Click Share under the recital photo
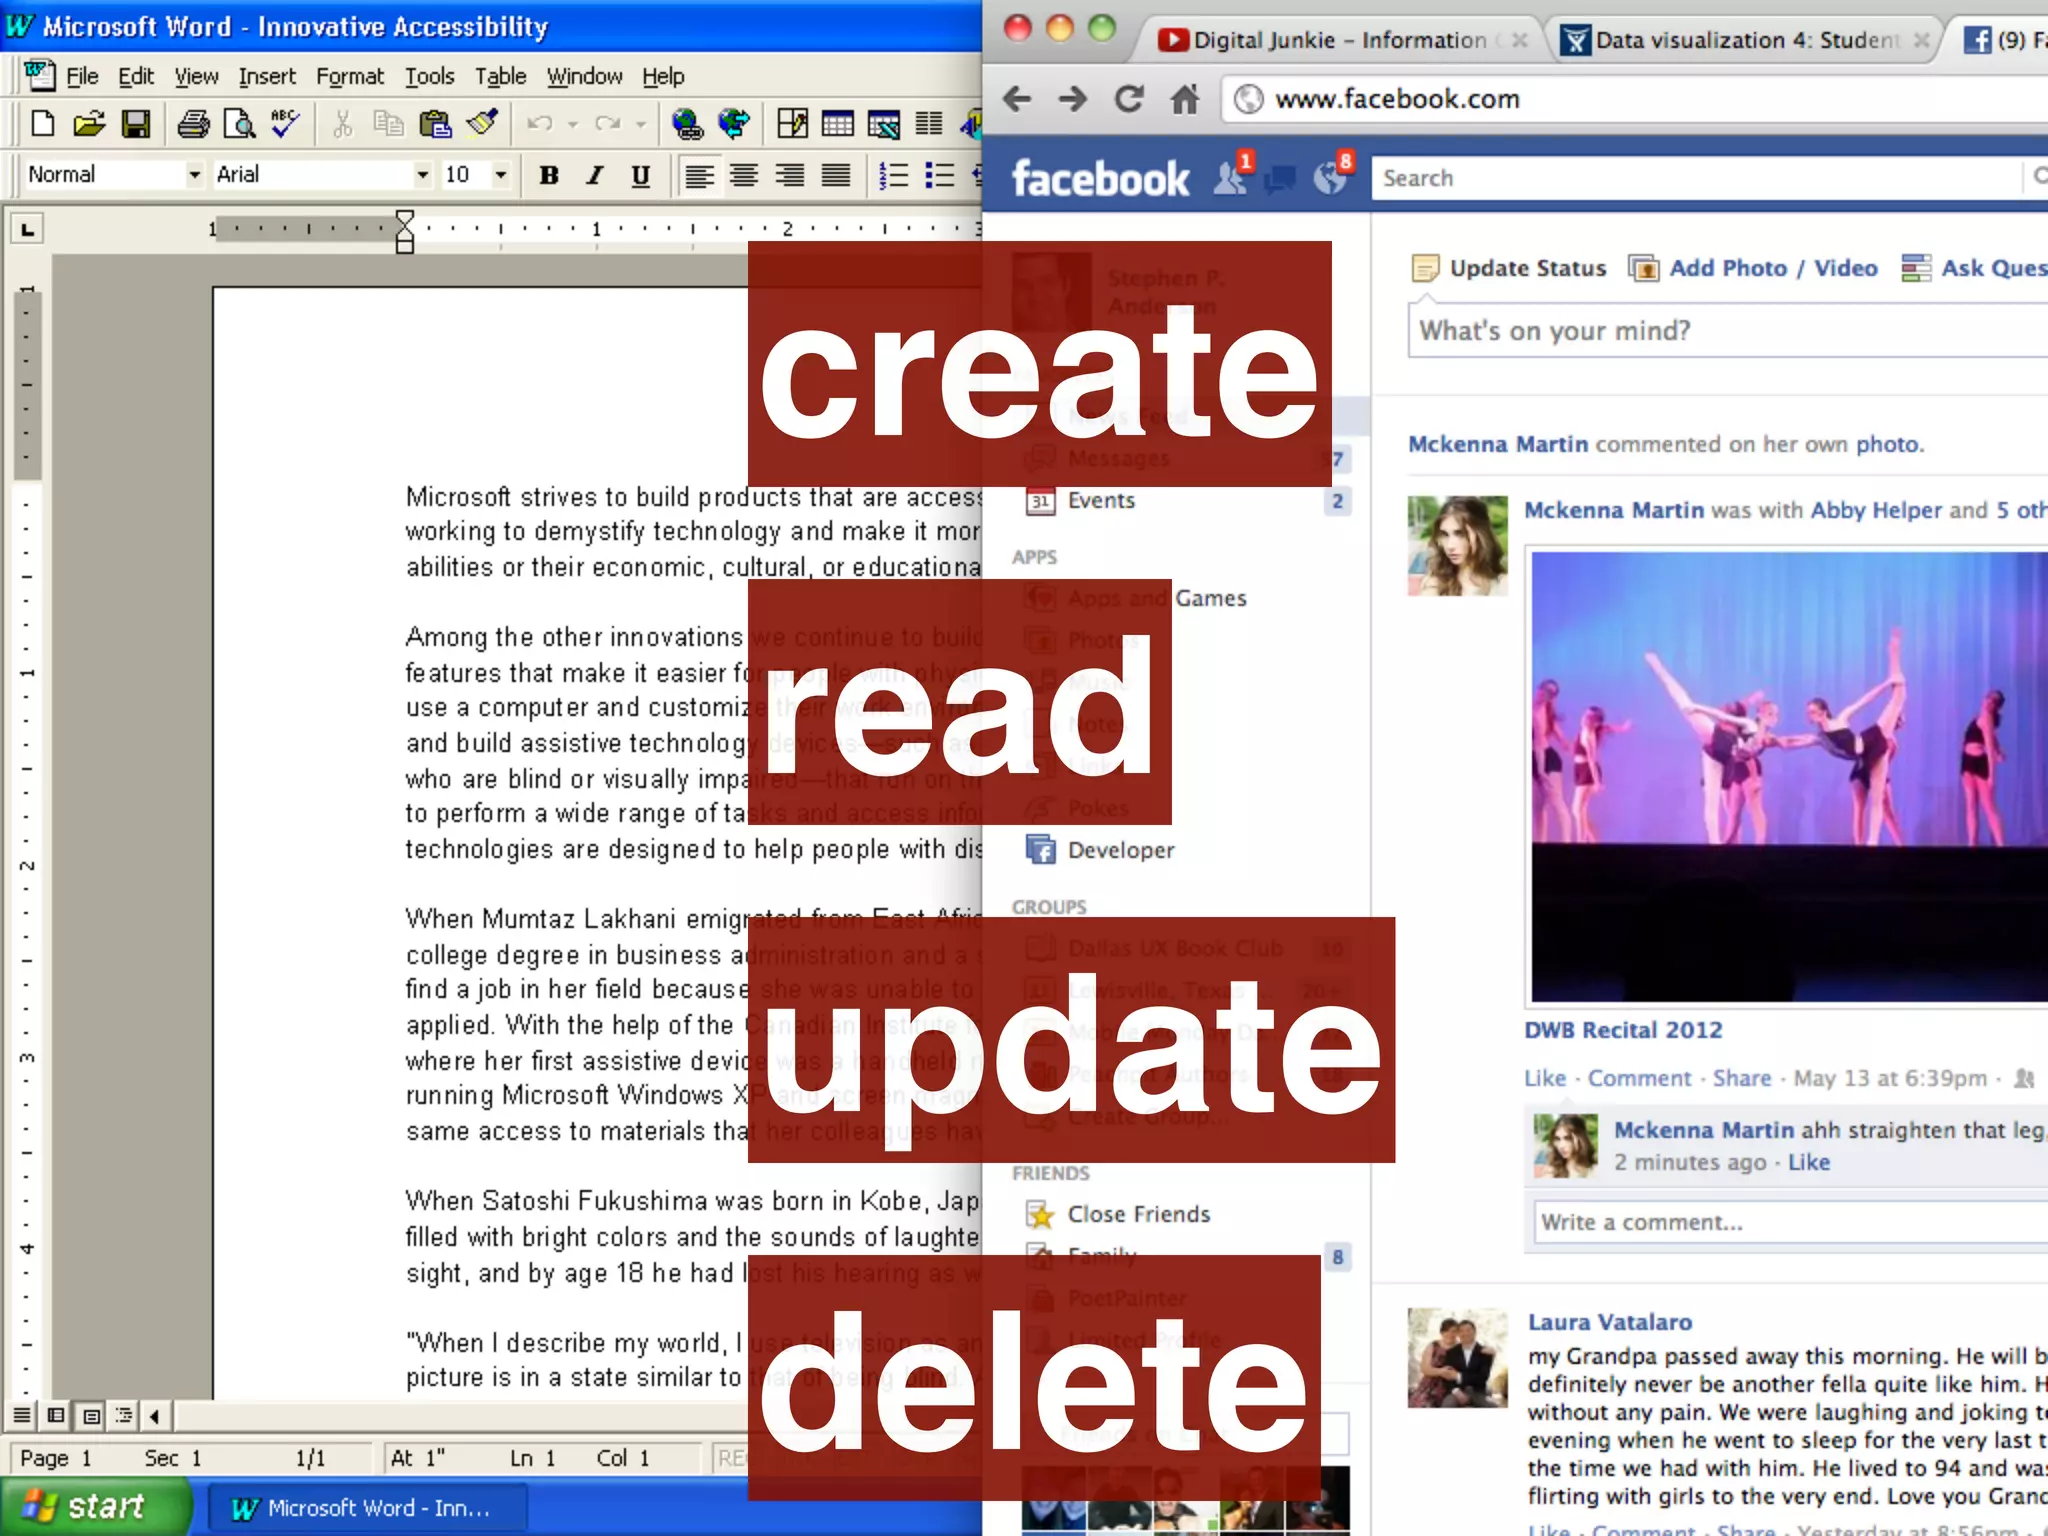The height and width of the screenshot is (1536, 2048). tap(1741, 1078)
